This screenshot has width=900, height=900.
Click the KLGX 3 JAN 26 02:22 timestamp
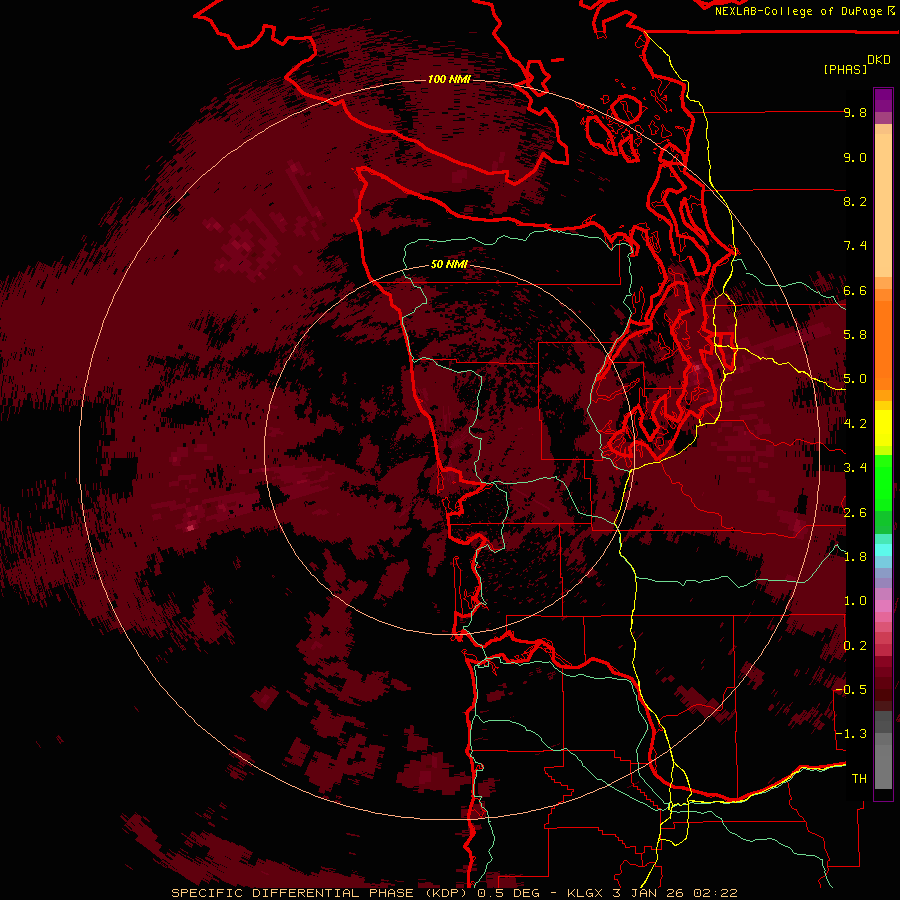[652, 893]
